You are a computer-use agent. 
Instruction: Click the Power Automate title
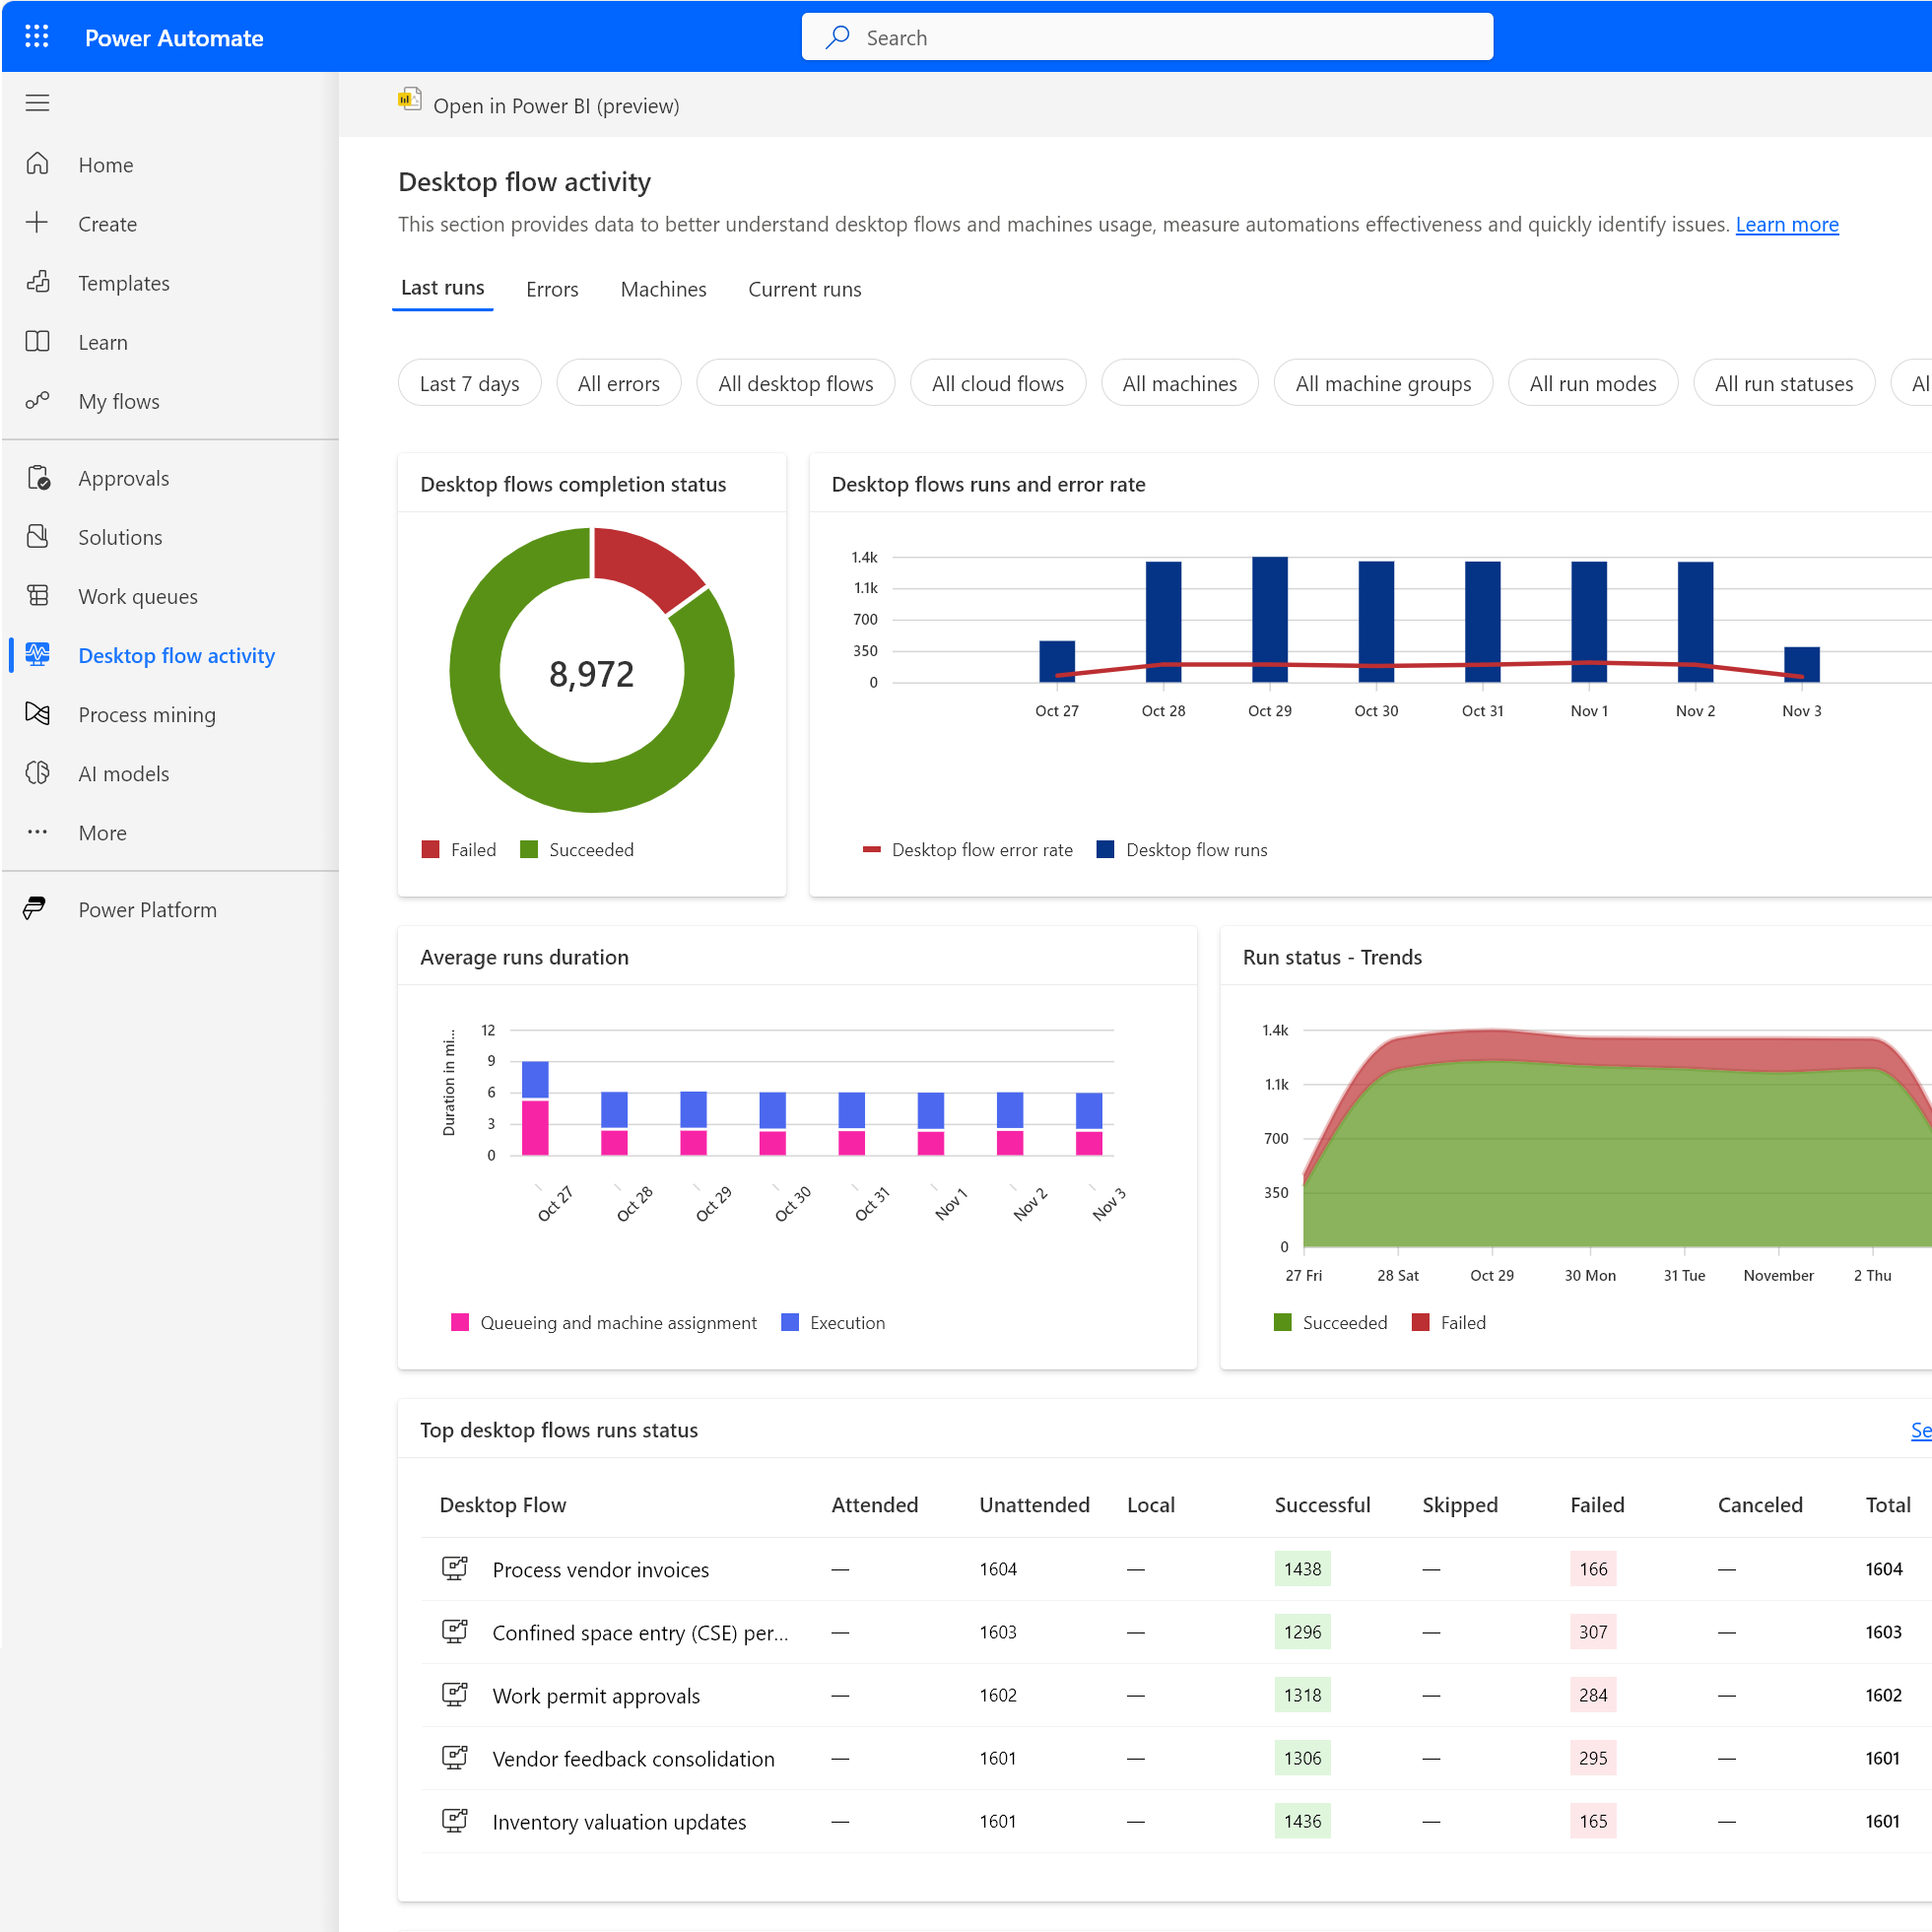pyautogui.click(x=174, y=37)
